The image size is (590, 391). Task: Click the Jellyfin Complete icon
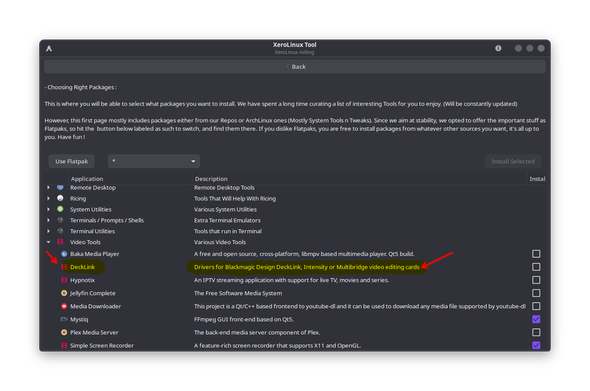tap(64, 293)
